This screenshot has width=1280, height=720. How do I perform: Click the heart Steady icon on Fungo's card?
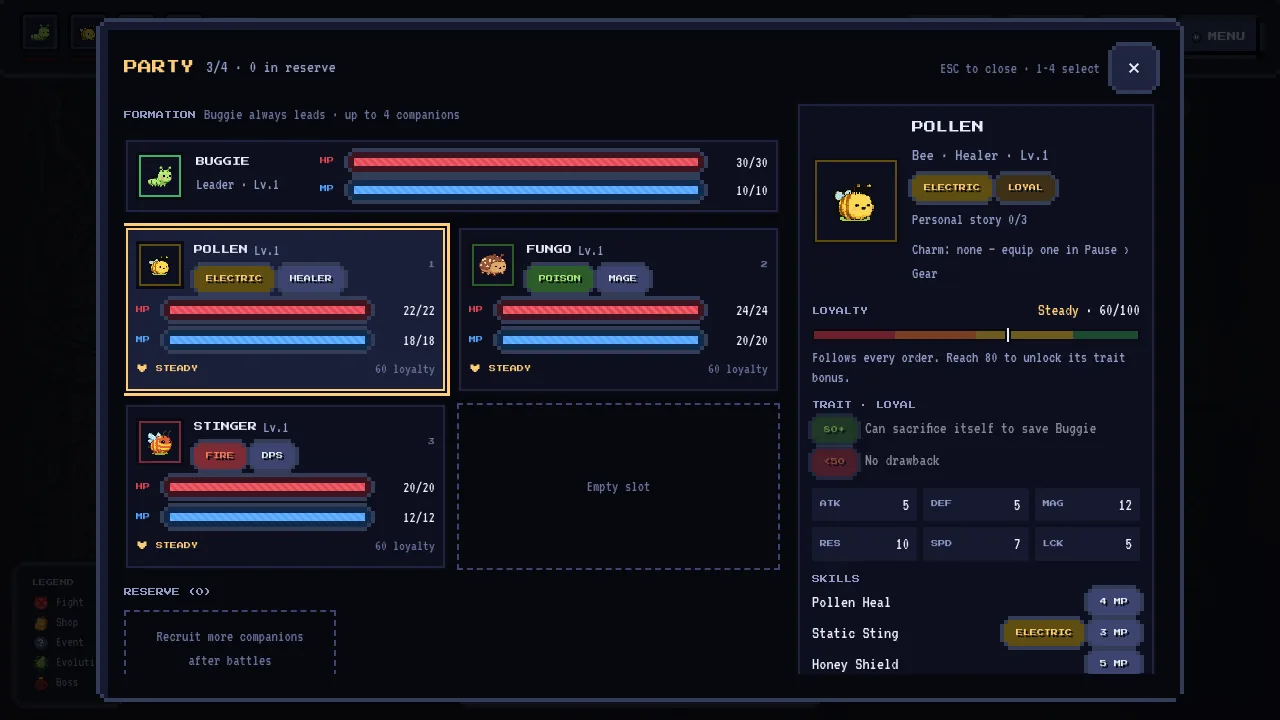pos(475,368)
